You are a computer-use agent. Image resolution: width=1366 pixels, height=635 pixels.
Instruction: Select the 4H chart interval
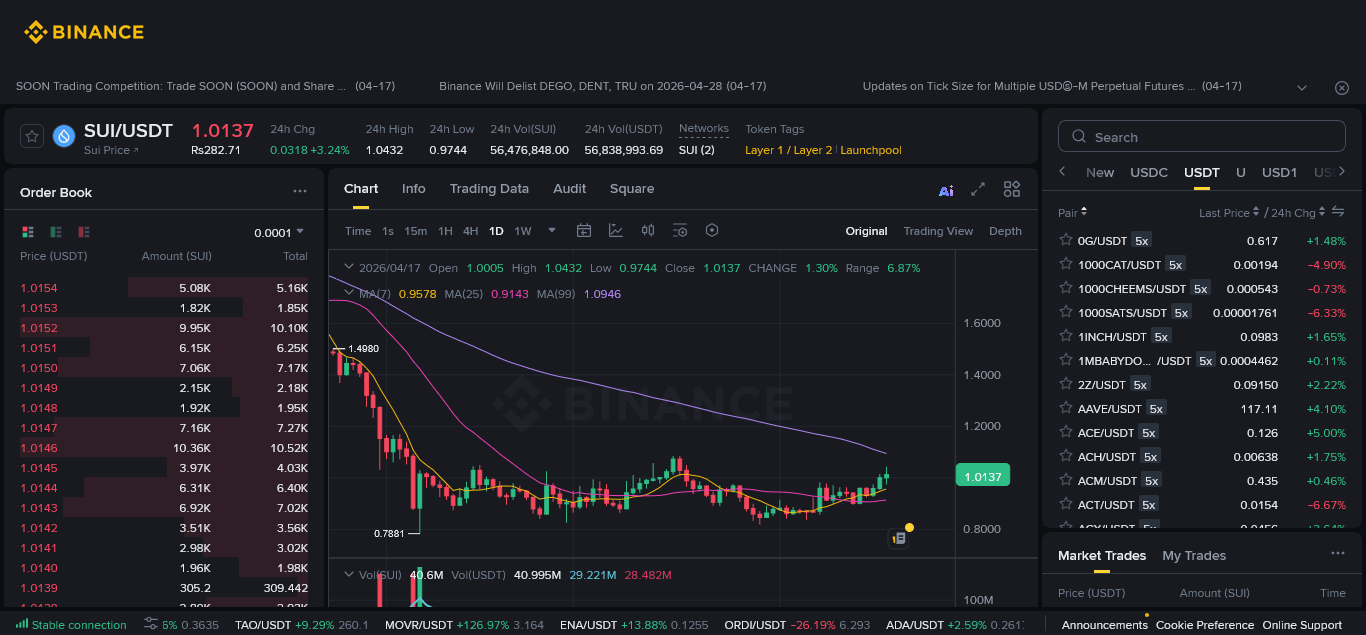coord(470,231)
